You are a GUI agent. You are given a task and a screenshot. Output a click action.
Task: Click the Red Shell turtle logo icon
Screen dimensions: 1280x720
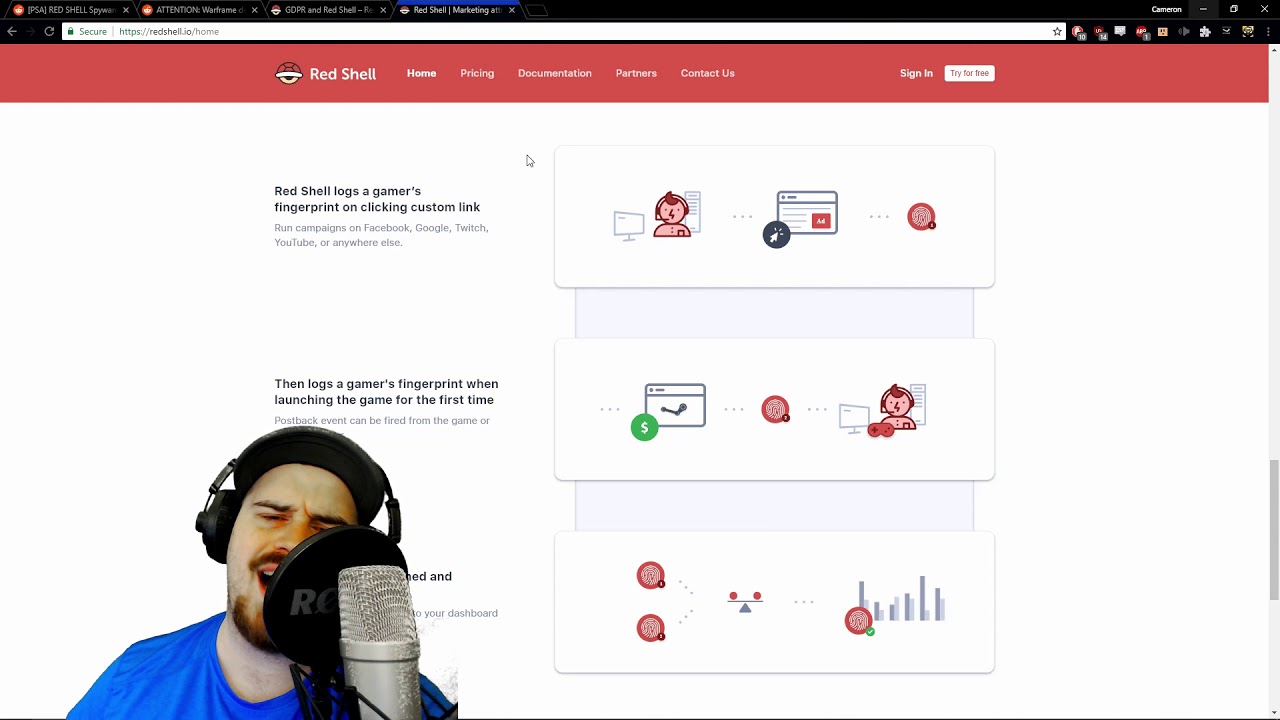point(288,73)
